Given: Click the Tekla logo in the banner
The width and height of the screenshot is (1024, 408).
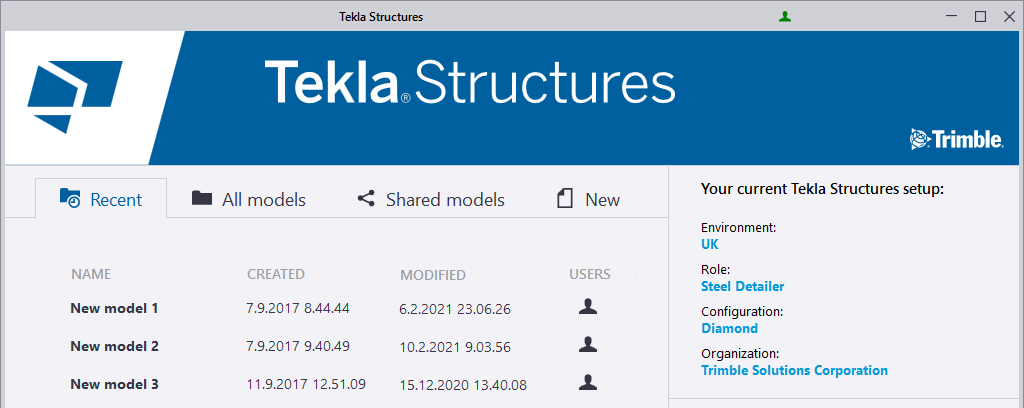Looking at the screenshot, I should point(74,97).
